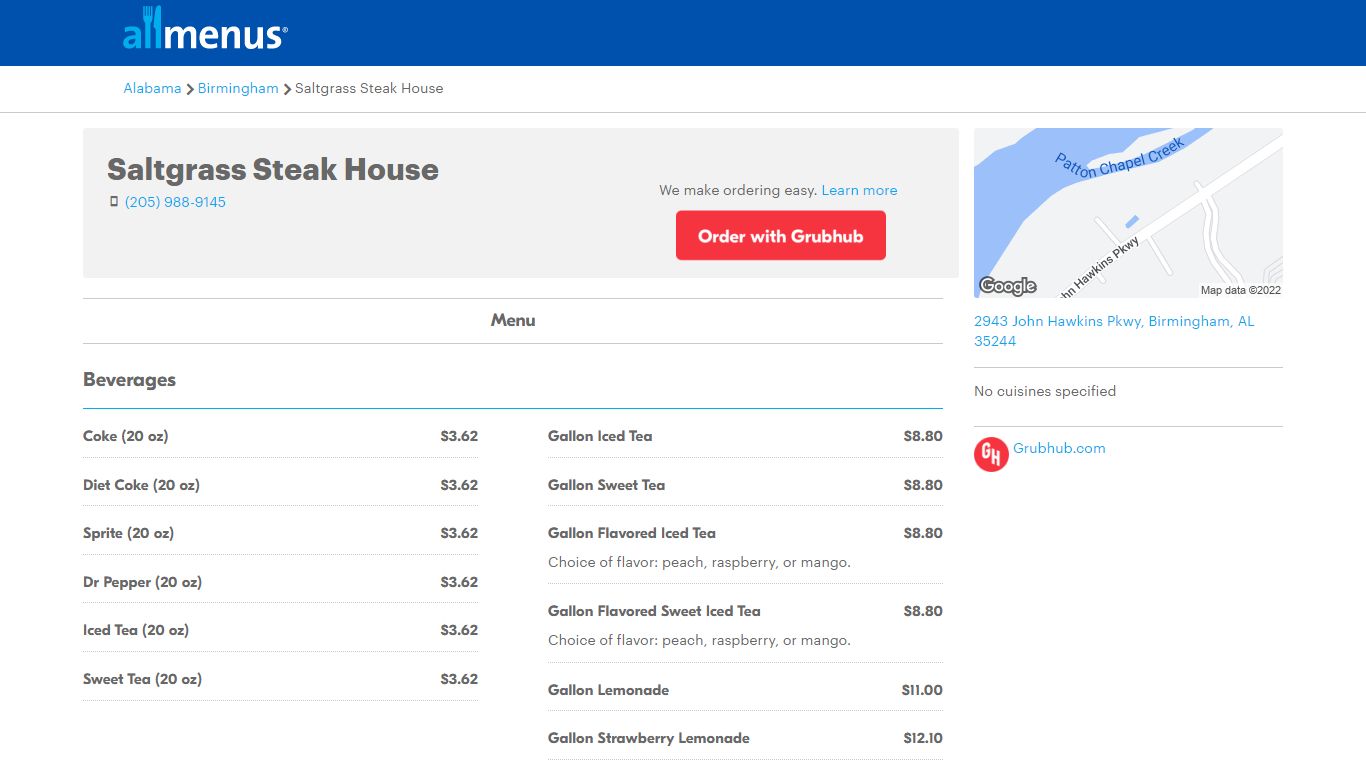Select Coke (20 oz) menu item

[125, 436]
